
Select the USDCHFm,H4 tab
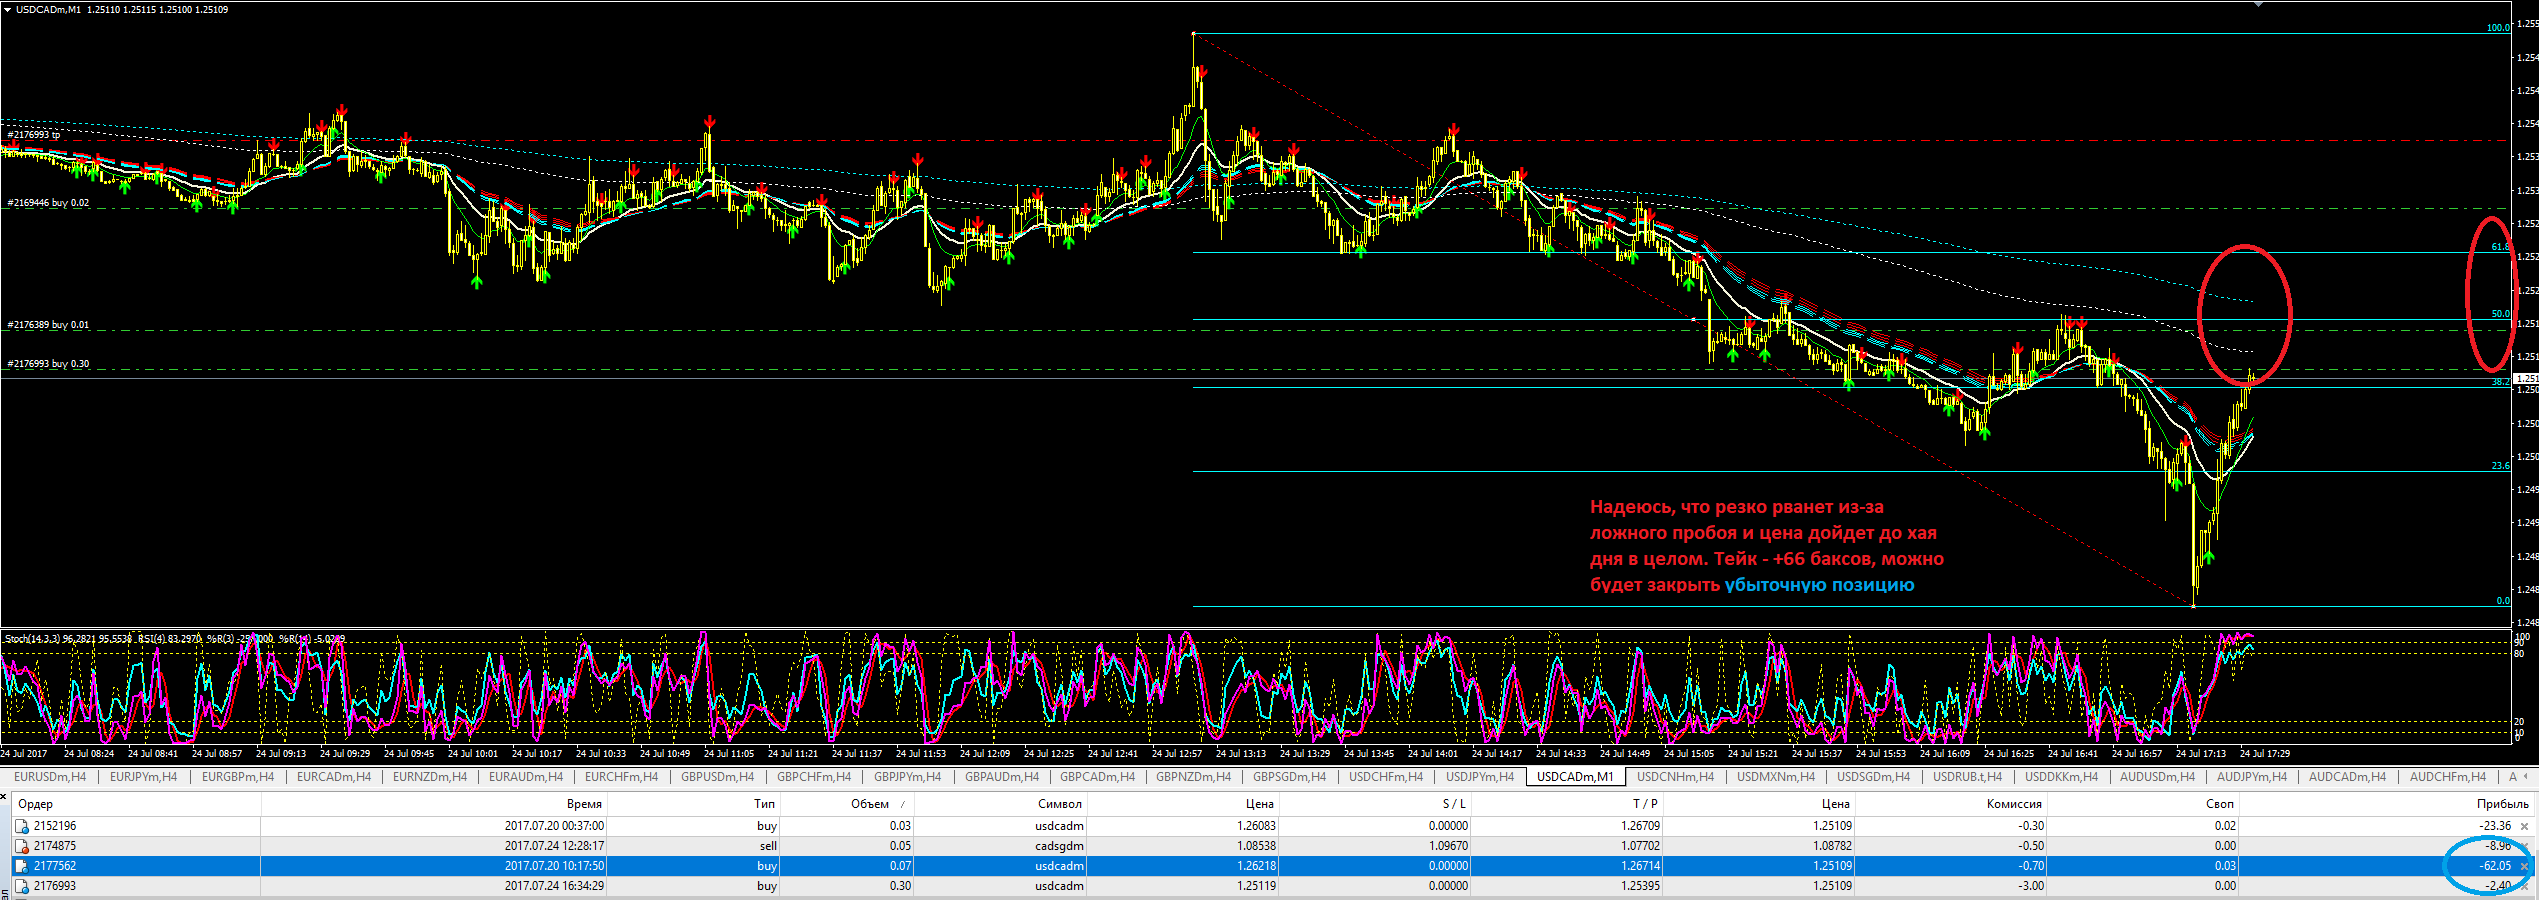(x=1386, y=777)
